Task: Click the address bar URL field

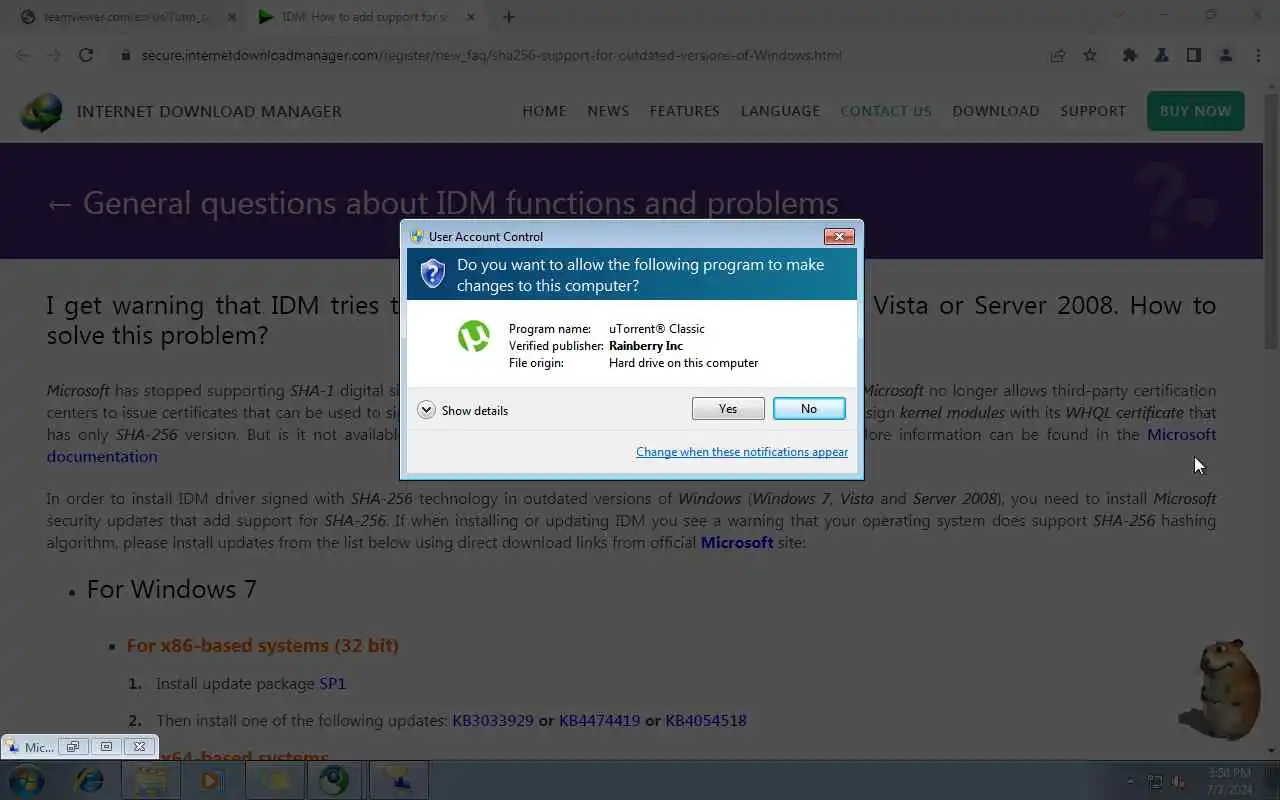Action: pyautogui.click(x=491, y=55)
